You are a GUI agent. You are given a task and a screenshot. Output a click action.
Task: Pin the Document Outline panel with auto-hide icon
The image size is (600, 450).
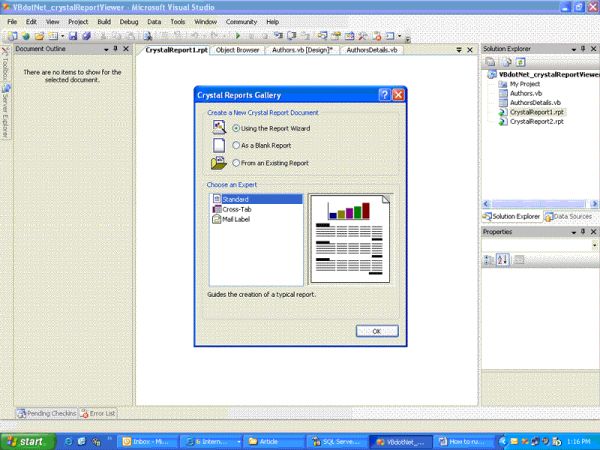pyautogui.click(x=116, y=49)
